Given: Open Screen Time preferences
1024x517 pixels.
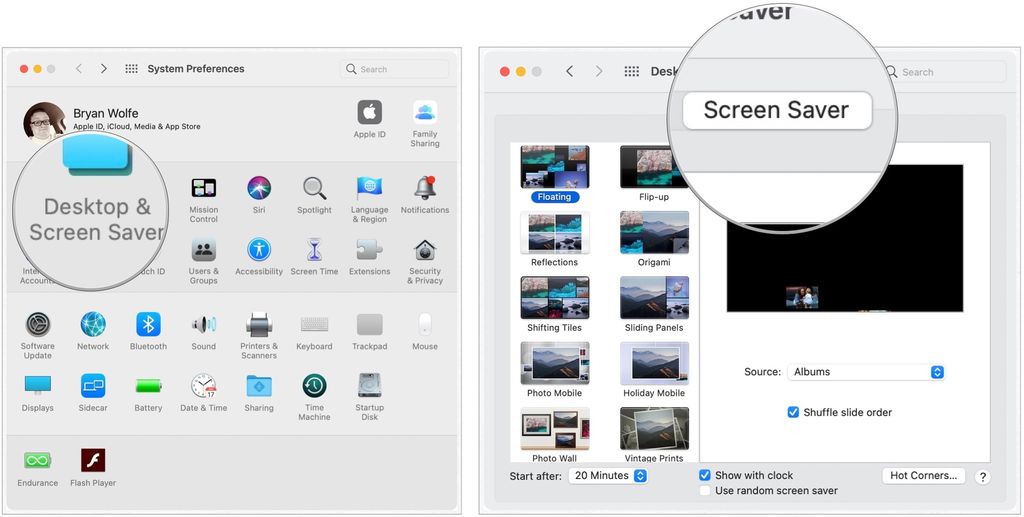Looking at the screenshot, I should coord(314,249).
